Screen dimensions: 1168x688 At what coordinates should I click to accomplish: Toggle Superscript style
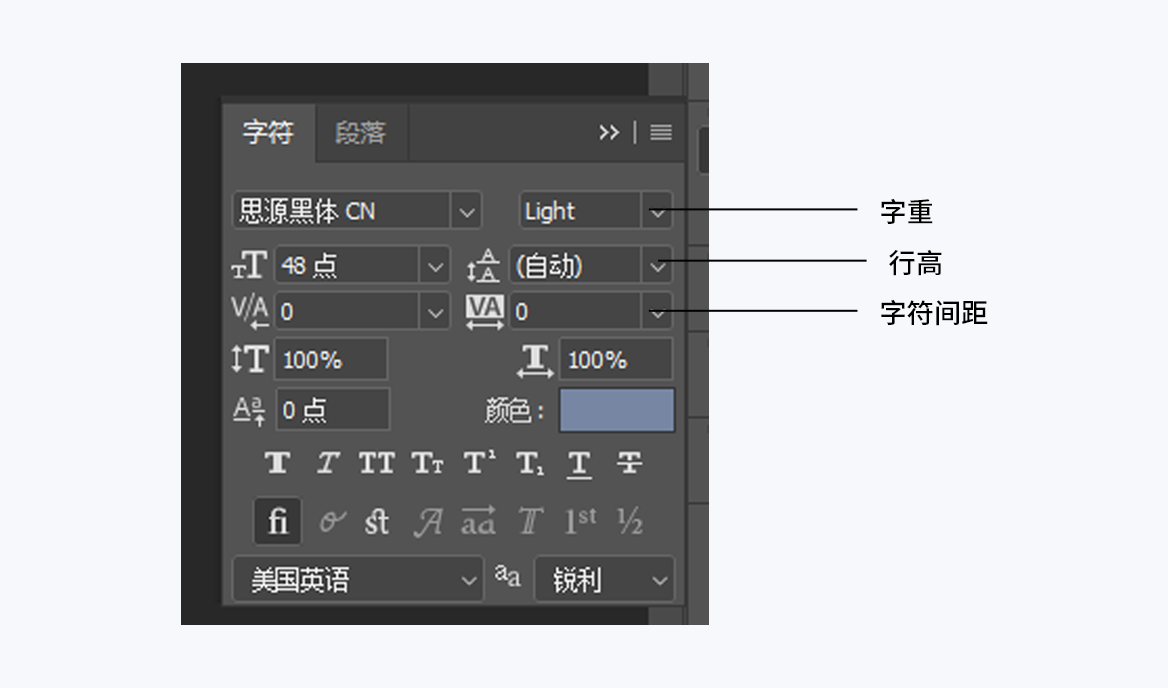(x=479, y=462)
